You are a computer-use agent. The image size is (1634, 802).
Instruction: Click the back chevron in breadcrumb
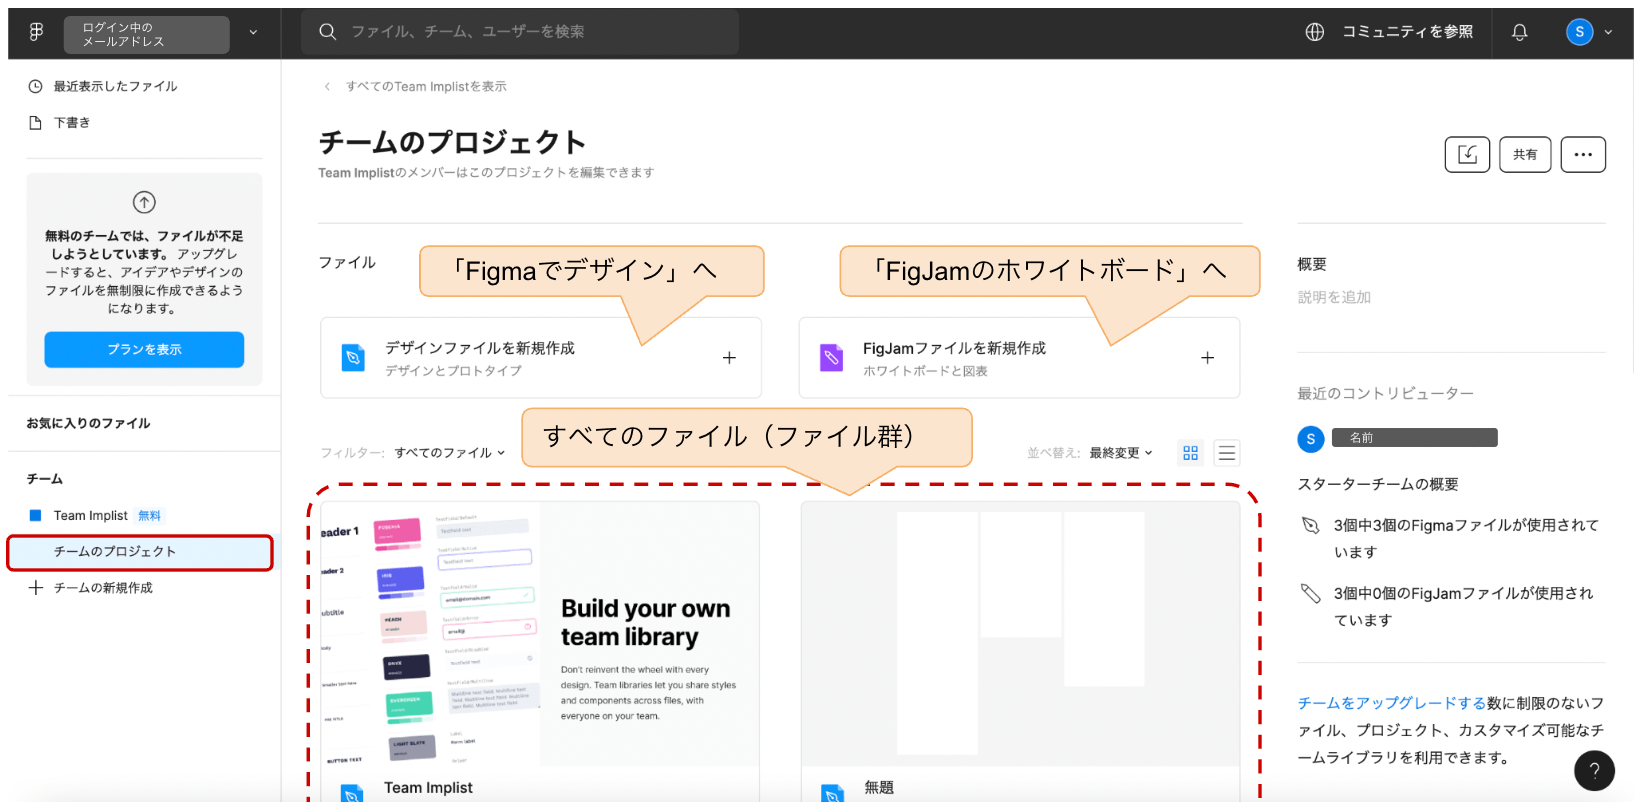(x=327, y=87)
